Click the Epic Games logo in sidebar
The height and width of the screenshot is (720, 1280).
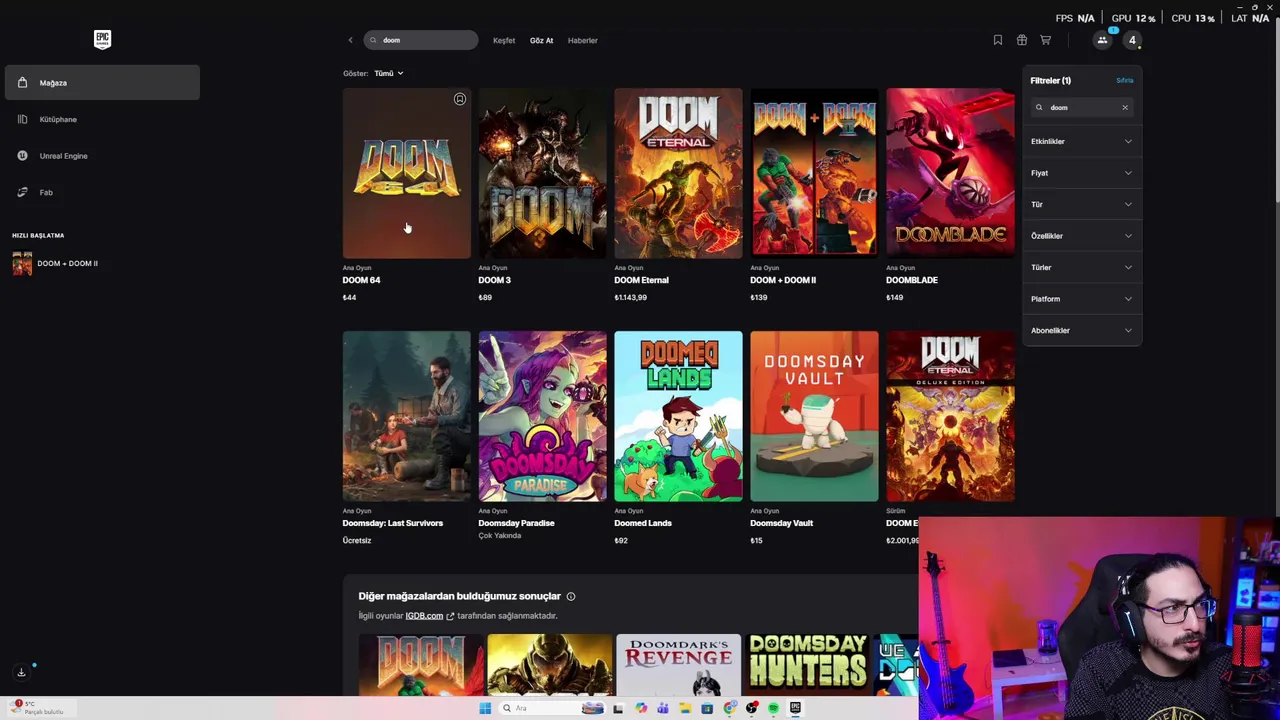102,40
